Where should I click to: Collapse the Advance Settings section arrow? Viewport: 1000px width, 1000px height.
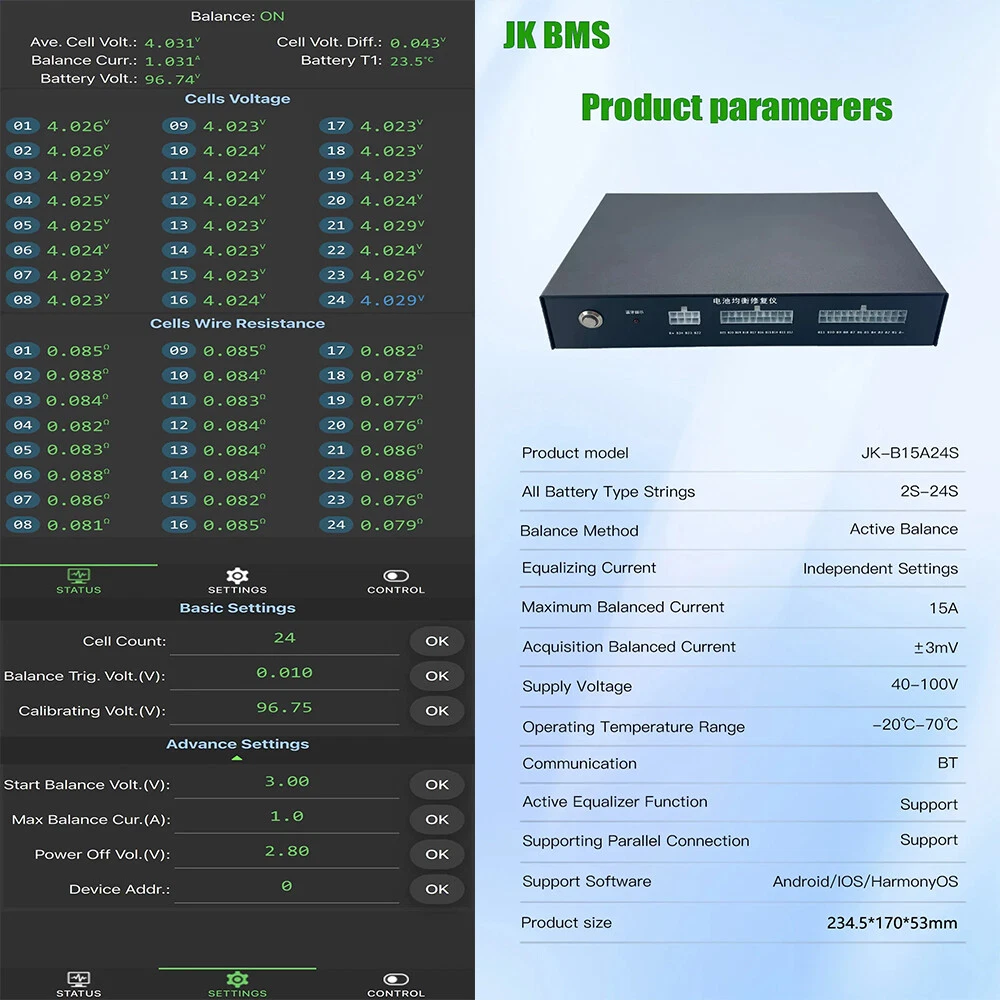click(x=237, y=758)
